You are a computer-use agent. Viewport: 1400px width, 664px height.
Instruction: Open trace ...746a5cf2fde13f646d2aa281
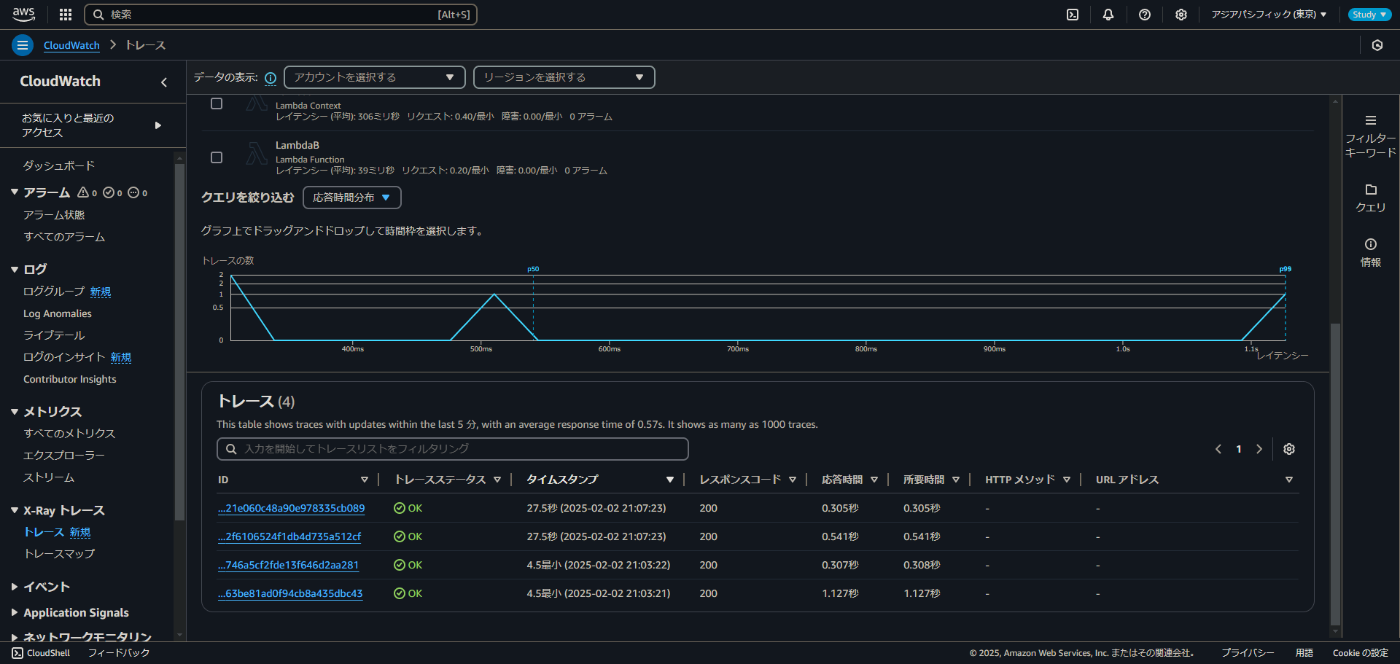pos(288,564)
